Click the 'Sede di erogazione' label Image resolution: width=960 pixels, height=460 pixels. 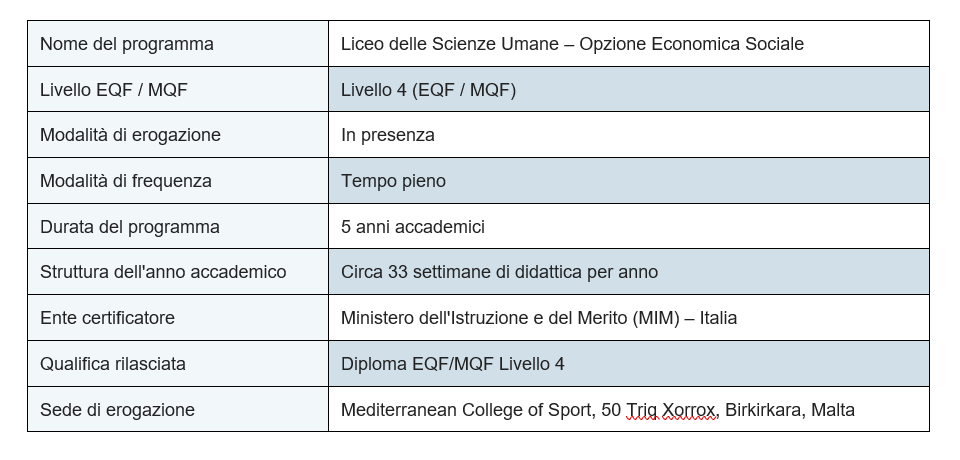tap(117, 410)
